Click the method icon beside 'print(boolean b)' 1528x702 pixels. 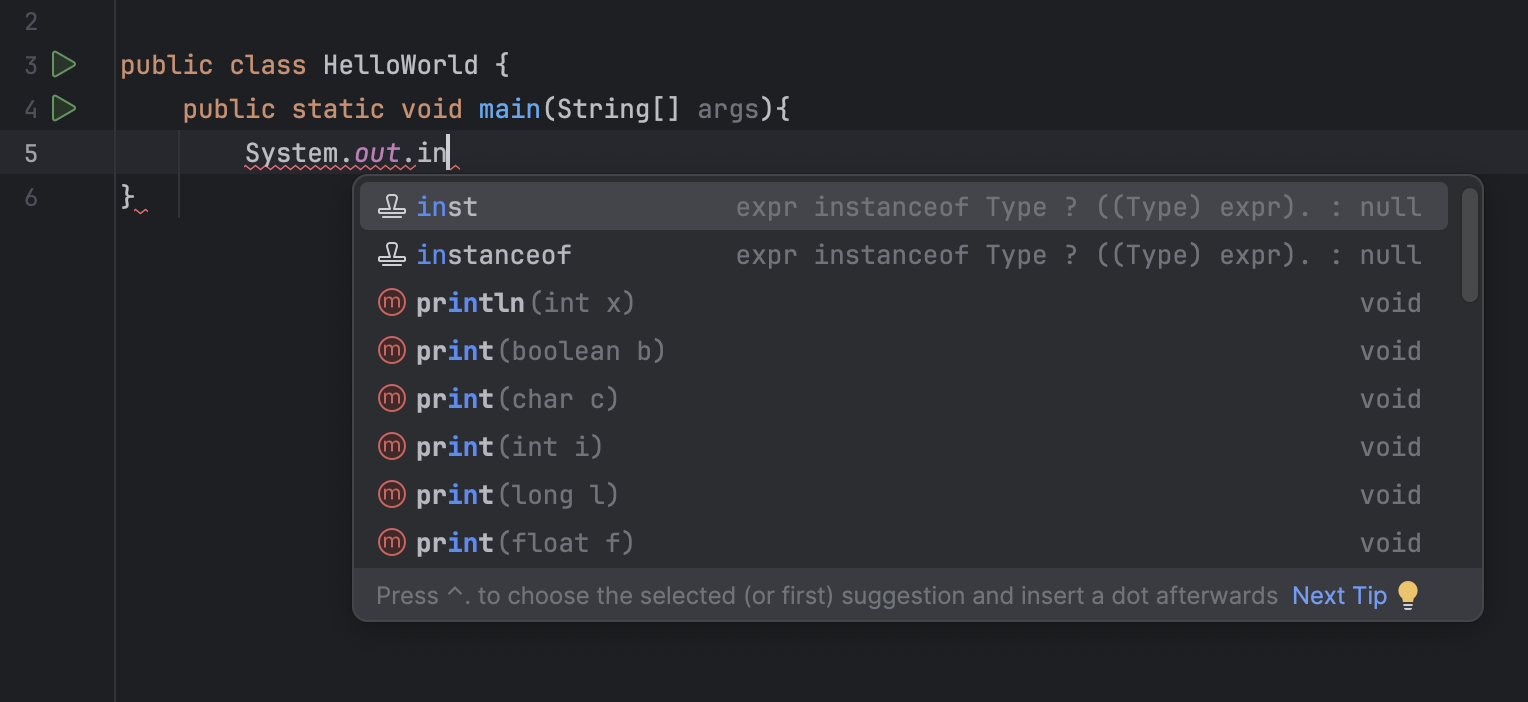click(x=391, y=350)
